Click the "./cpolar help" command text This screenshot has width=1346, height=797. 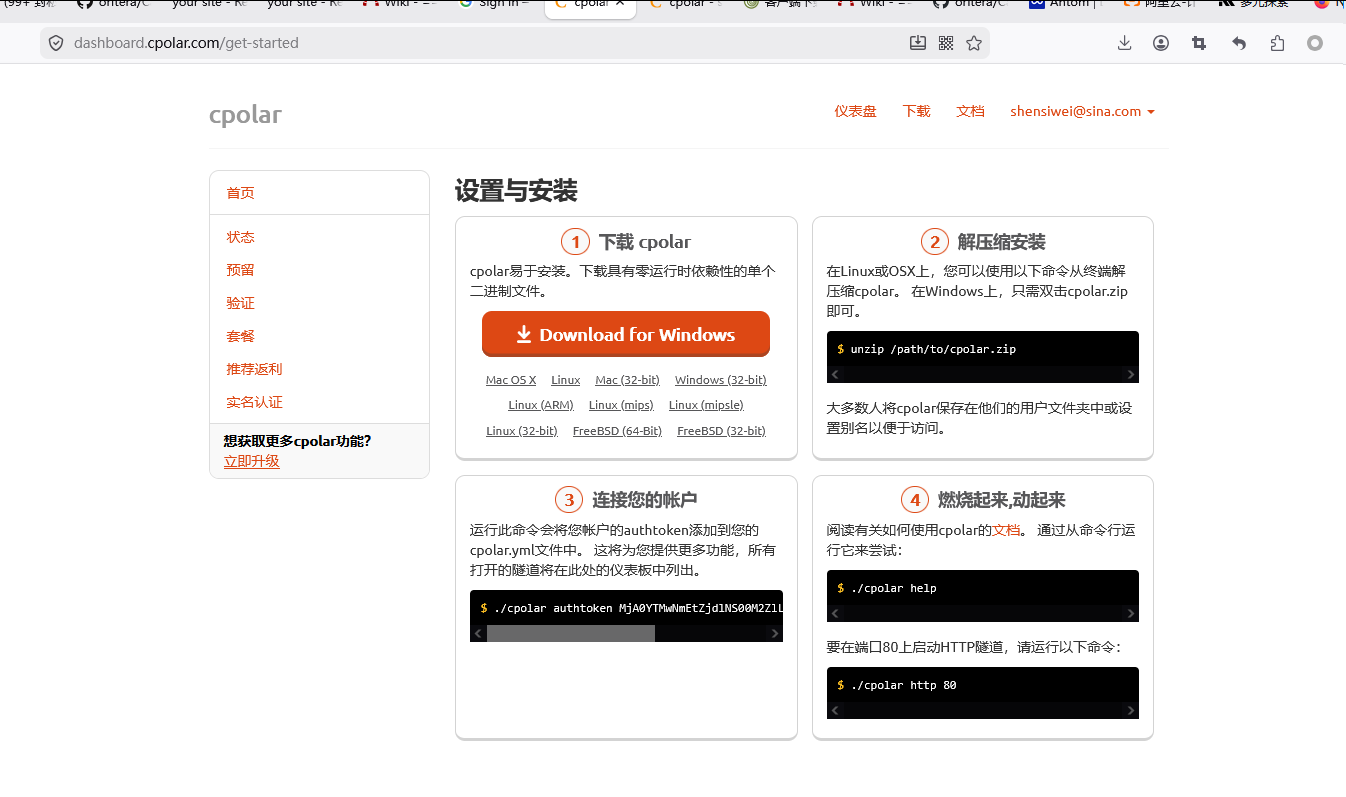click(x=893, y=588)
